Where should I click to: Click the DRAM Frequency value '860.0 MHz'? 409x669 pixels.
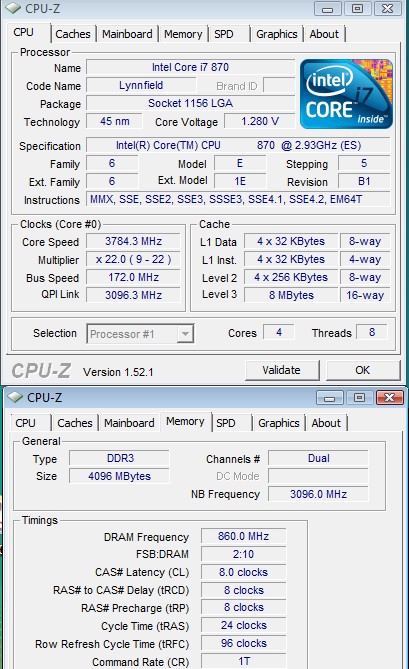(244, 536)
